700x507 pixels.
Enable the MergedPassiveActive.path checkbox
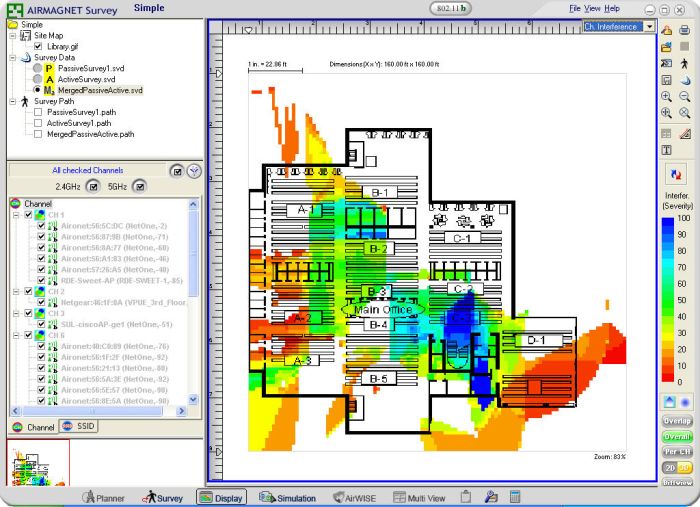point(38,134)
